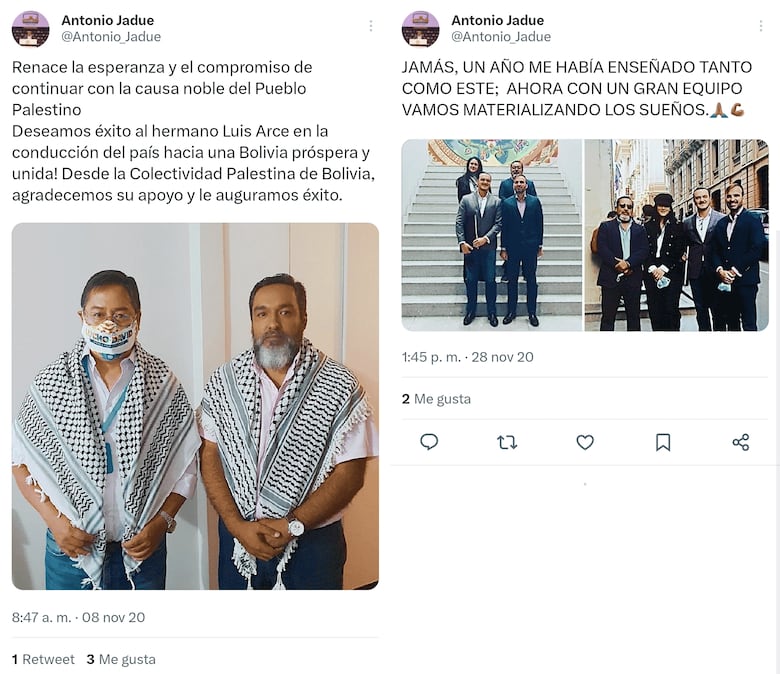Click left tweet profile avatar
Image resolution: width=780 pixels, height=674 pixels.
pos(30,29)
